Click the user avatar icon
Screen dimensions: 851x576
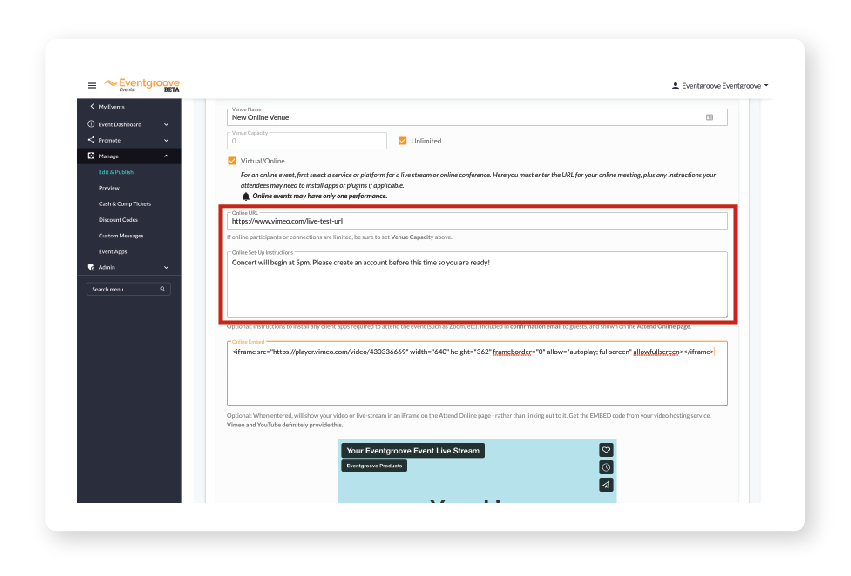tap(675, 85)
